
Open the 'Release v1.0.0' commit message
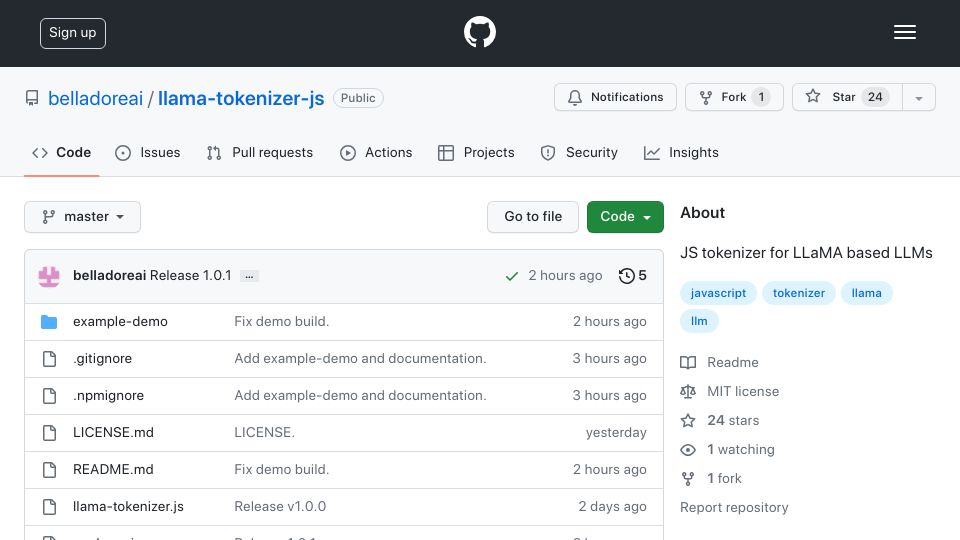tap(280, 506)
